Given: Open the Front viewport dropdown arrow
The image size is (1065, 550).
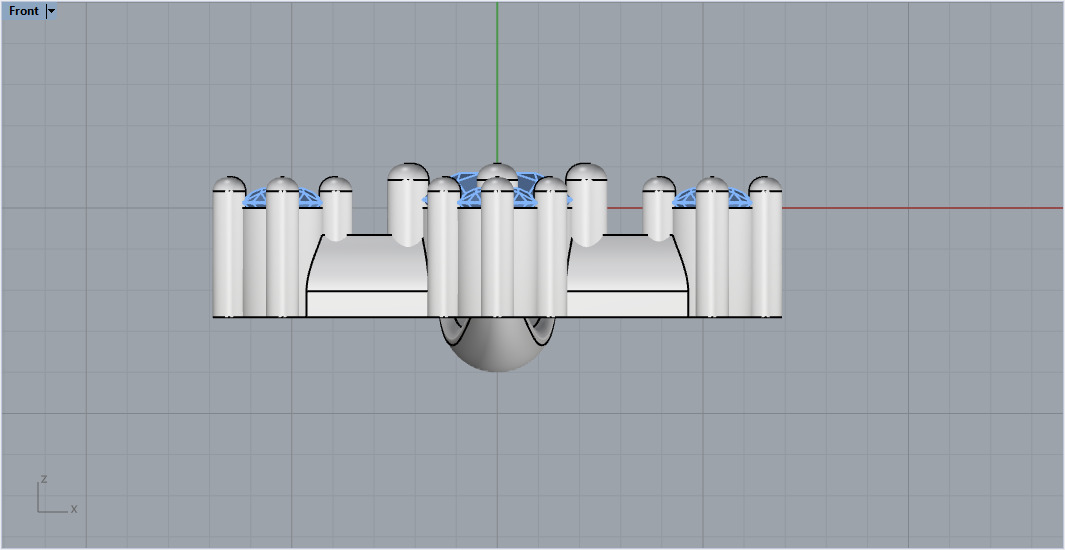Looking at the screenshot, I should (52, 11).
